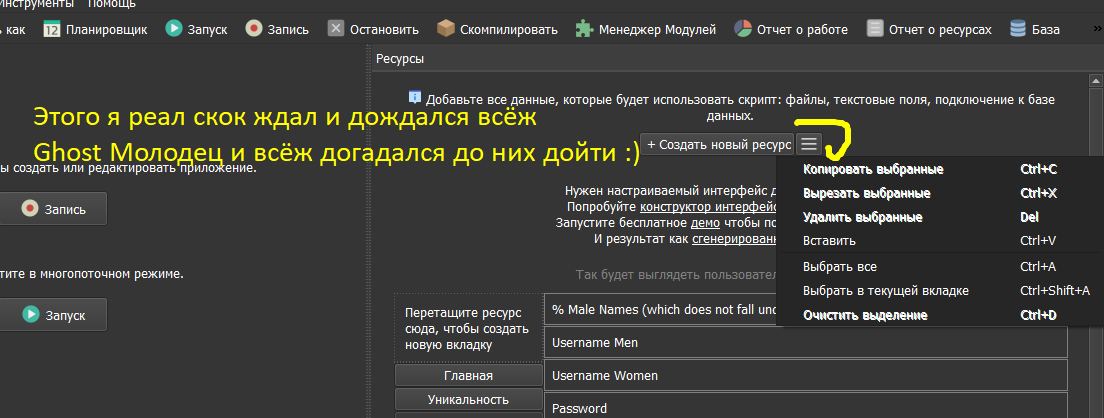The height and width of the screenshot is (418, 1104).
Task: Open the конструктор интерфейса link
Action: pyautogui.click(x=708, y=207)
